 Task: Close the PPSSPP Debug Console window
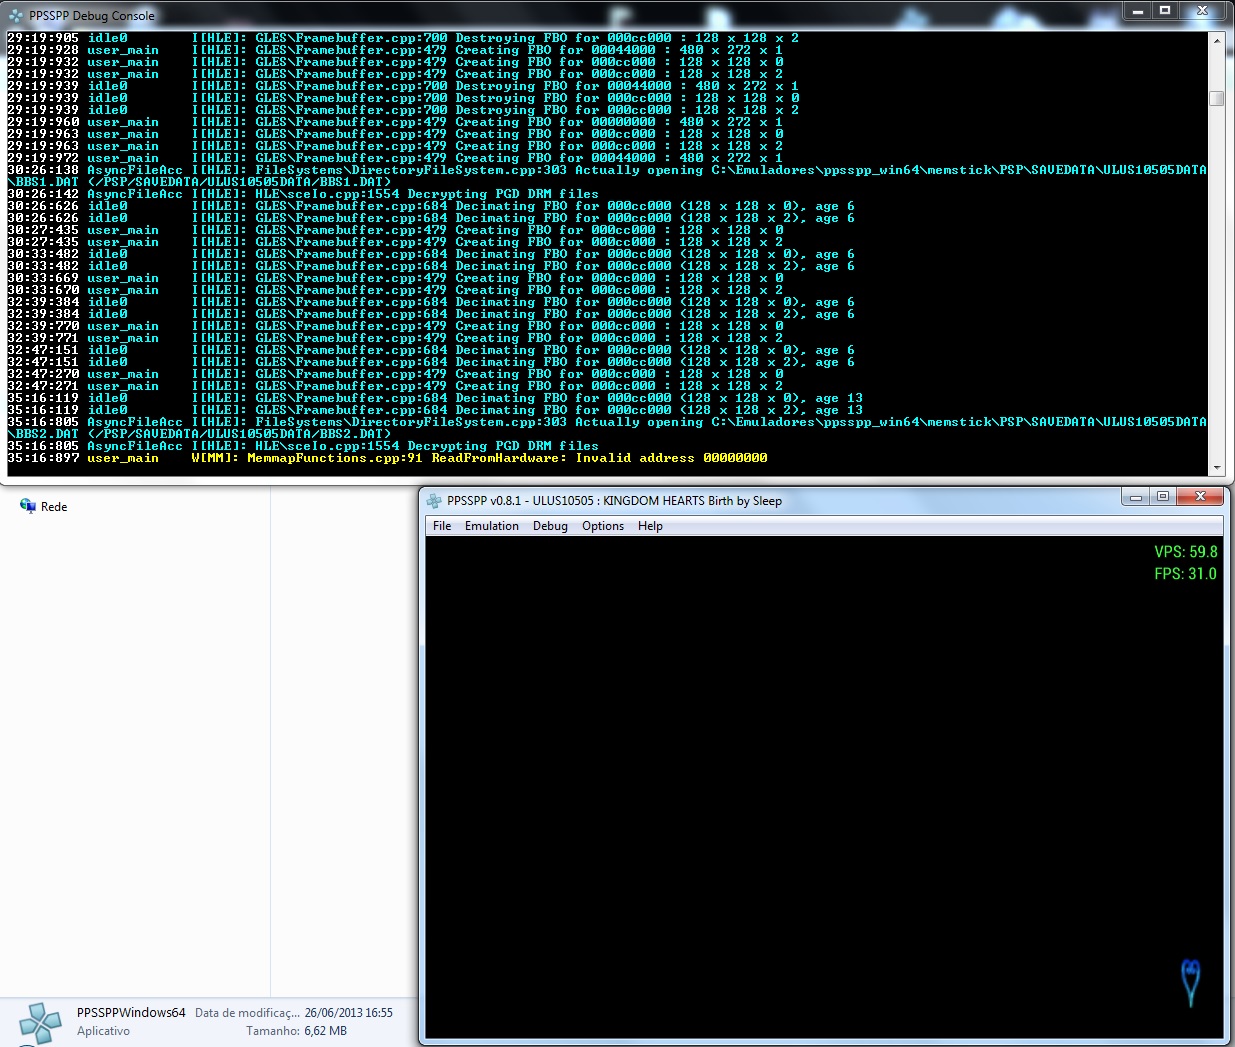[1203, 11]
